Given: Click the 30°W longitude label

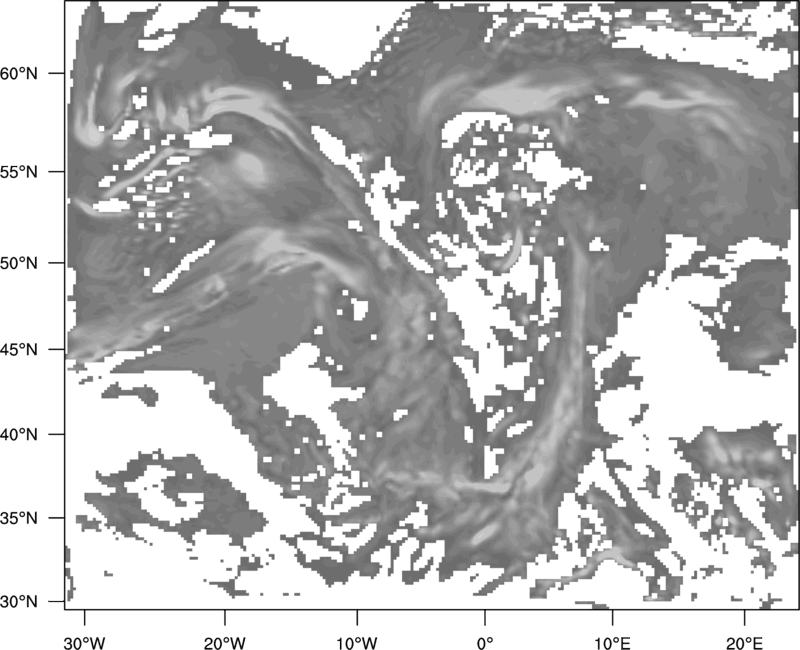Looking at the screenshot, I should click(x=84, y=643).
